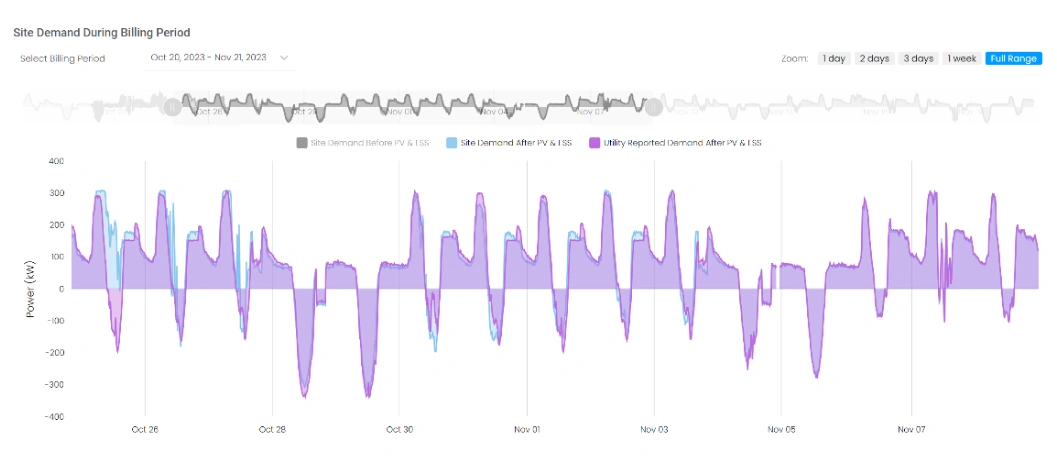Click the left handle of range navigator
Screen dimensions: 1057x473
172,104
